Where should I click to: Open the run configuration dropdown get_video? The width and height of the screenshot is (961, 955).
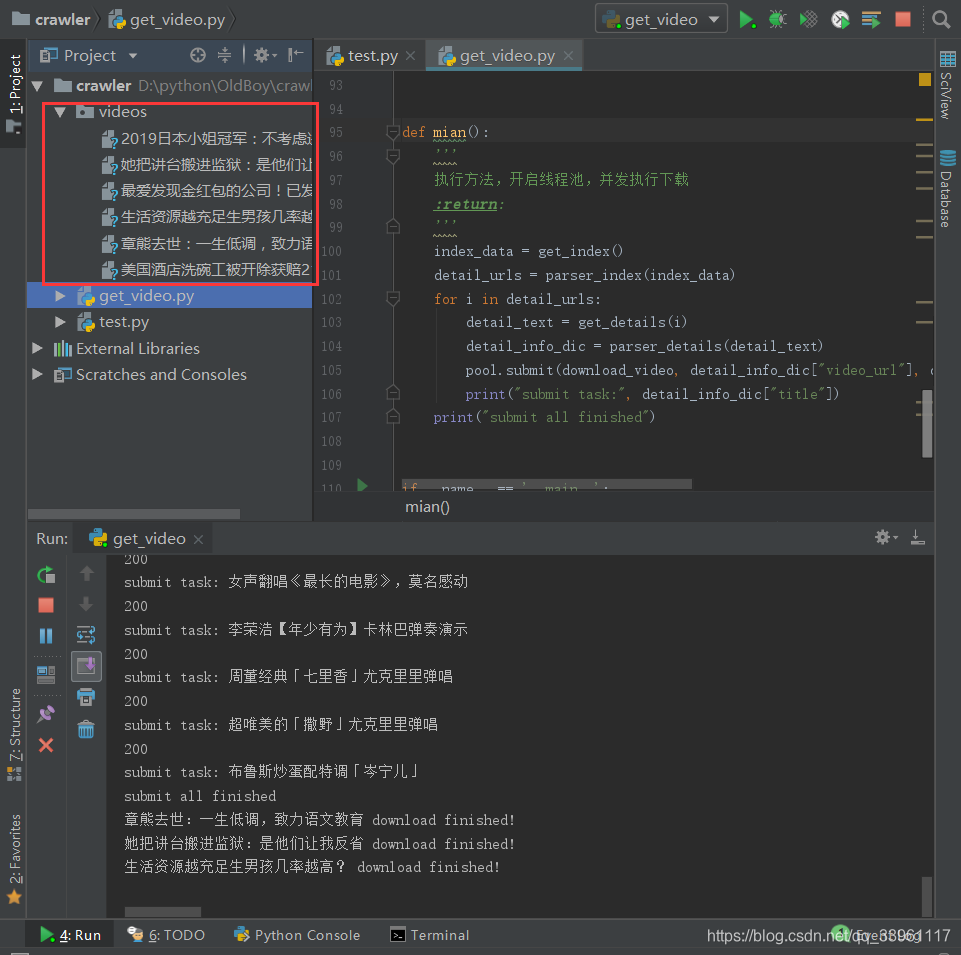(x=661, y=20)
